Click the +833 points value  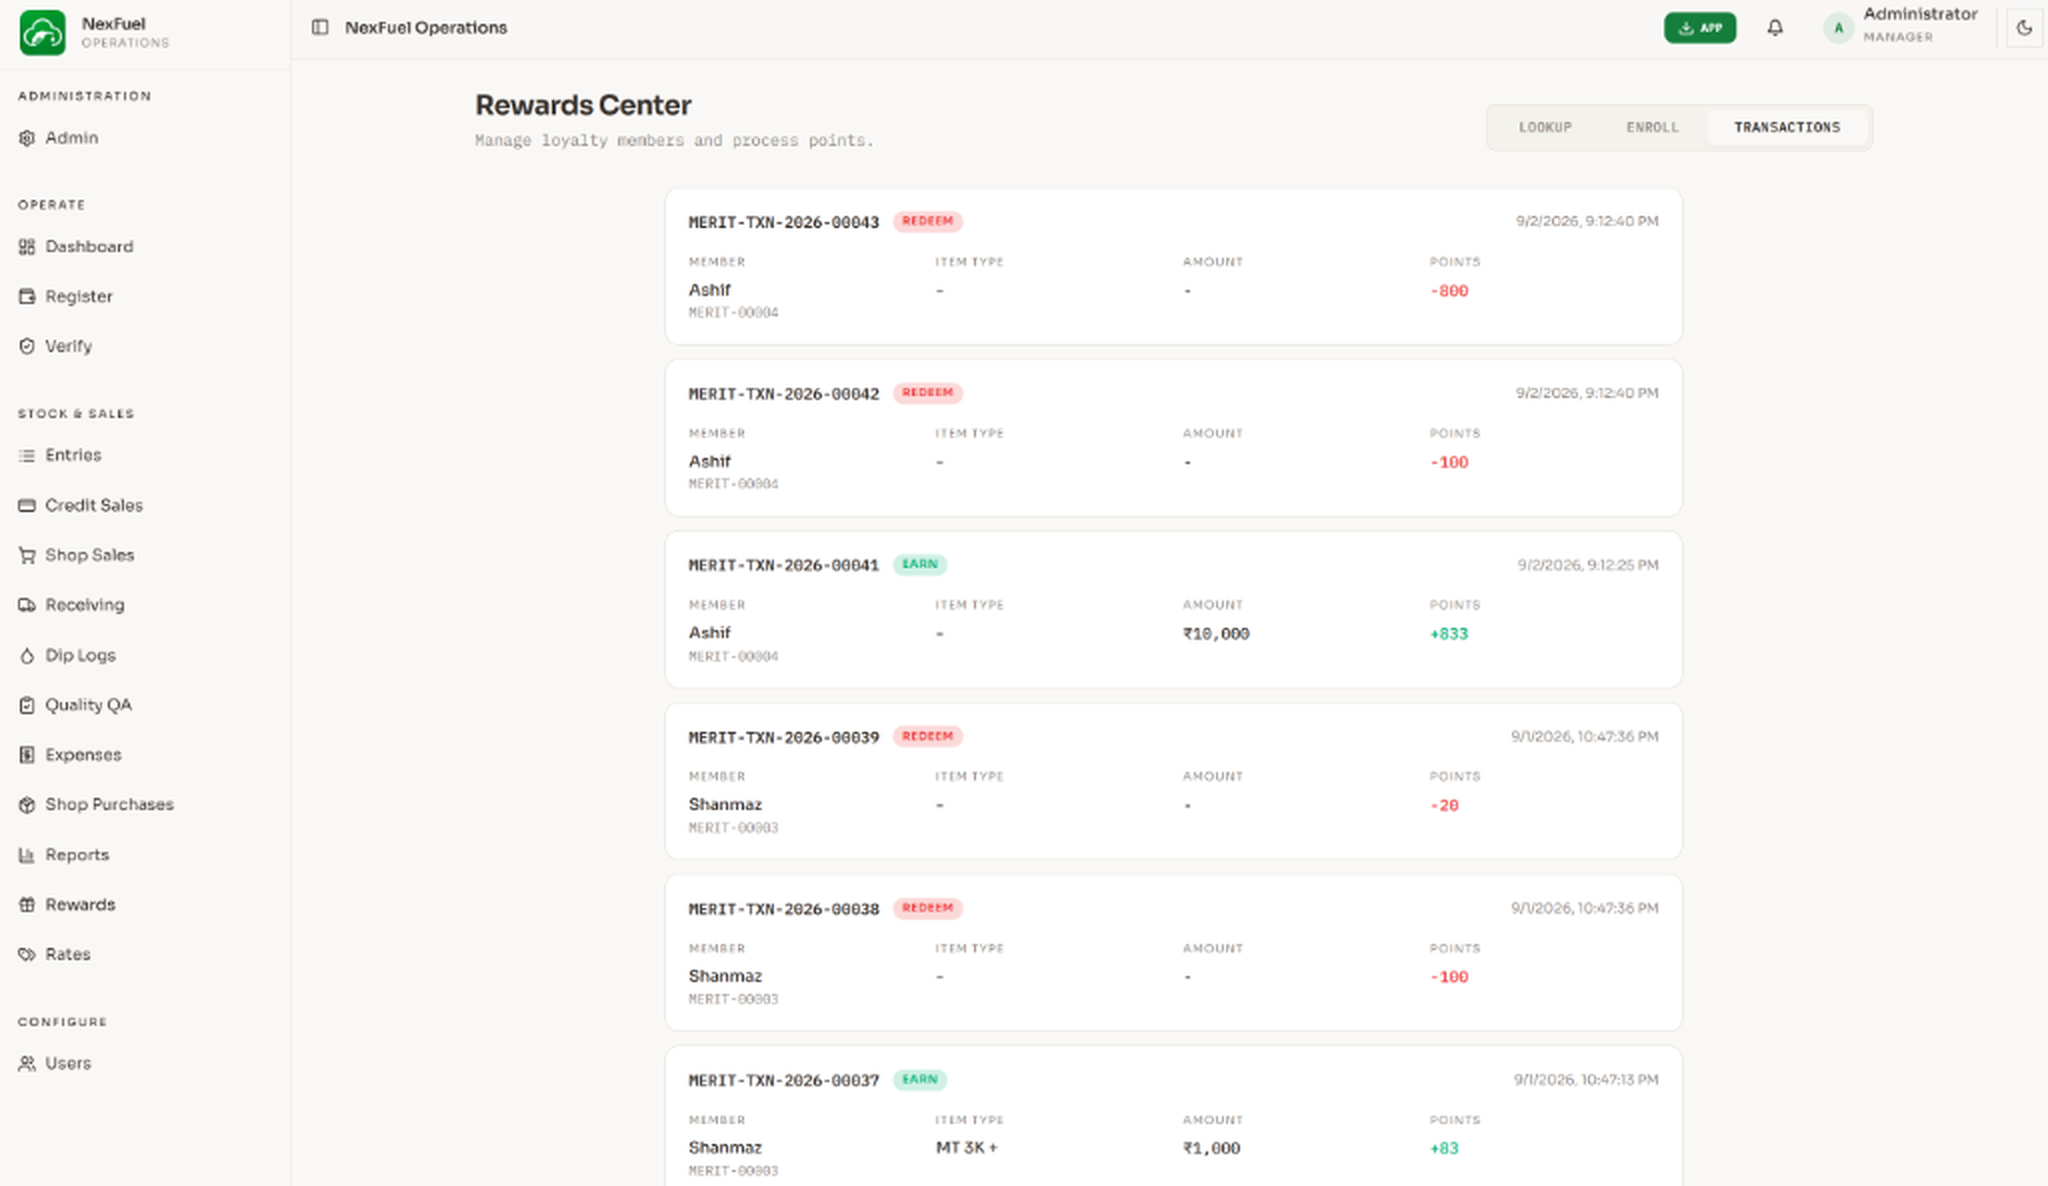(x=1449, y=634)
